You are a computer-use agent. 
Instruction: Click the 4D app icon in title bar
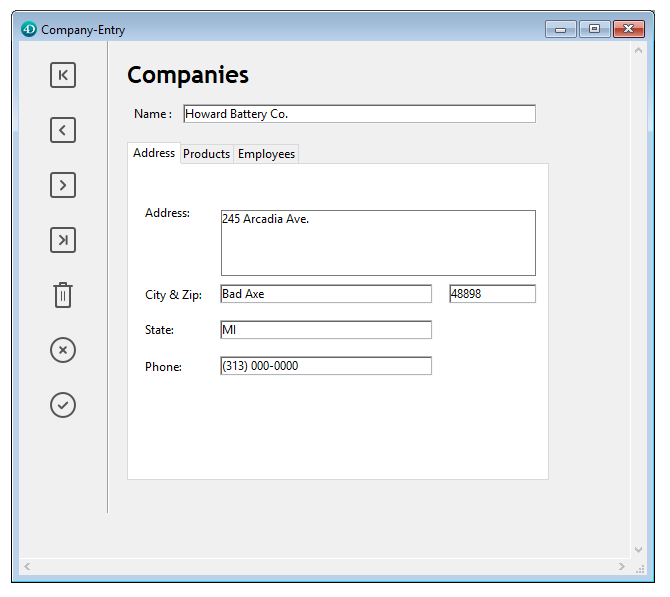click(28, 30)
